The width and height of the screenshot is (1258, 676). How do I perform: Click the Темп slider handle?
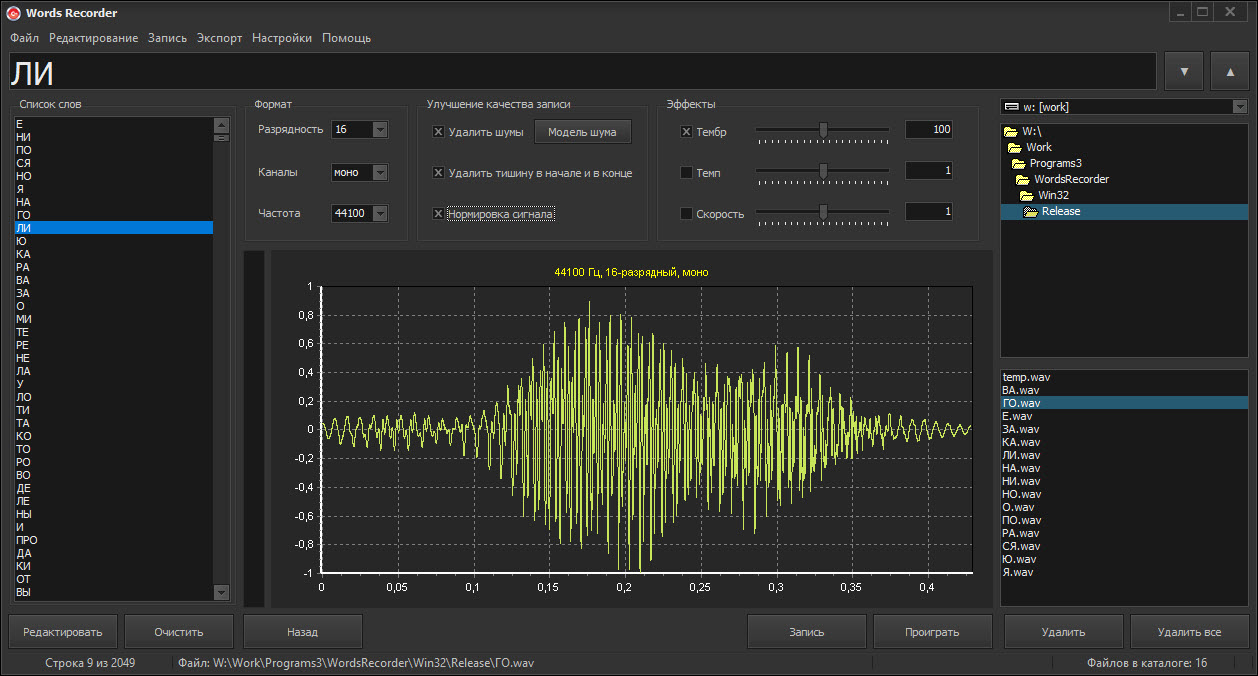823,171
